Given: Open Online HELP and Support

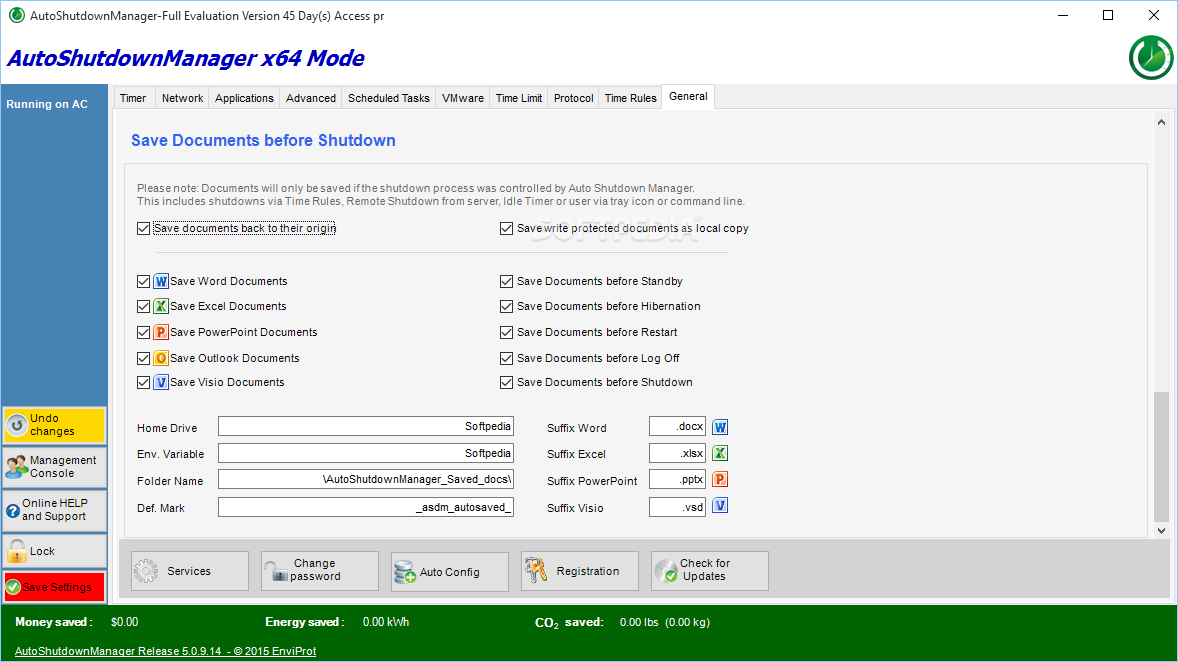Looking at the screenshot, I should tap(54, 510).
